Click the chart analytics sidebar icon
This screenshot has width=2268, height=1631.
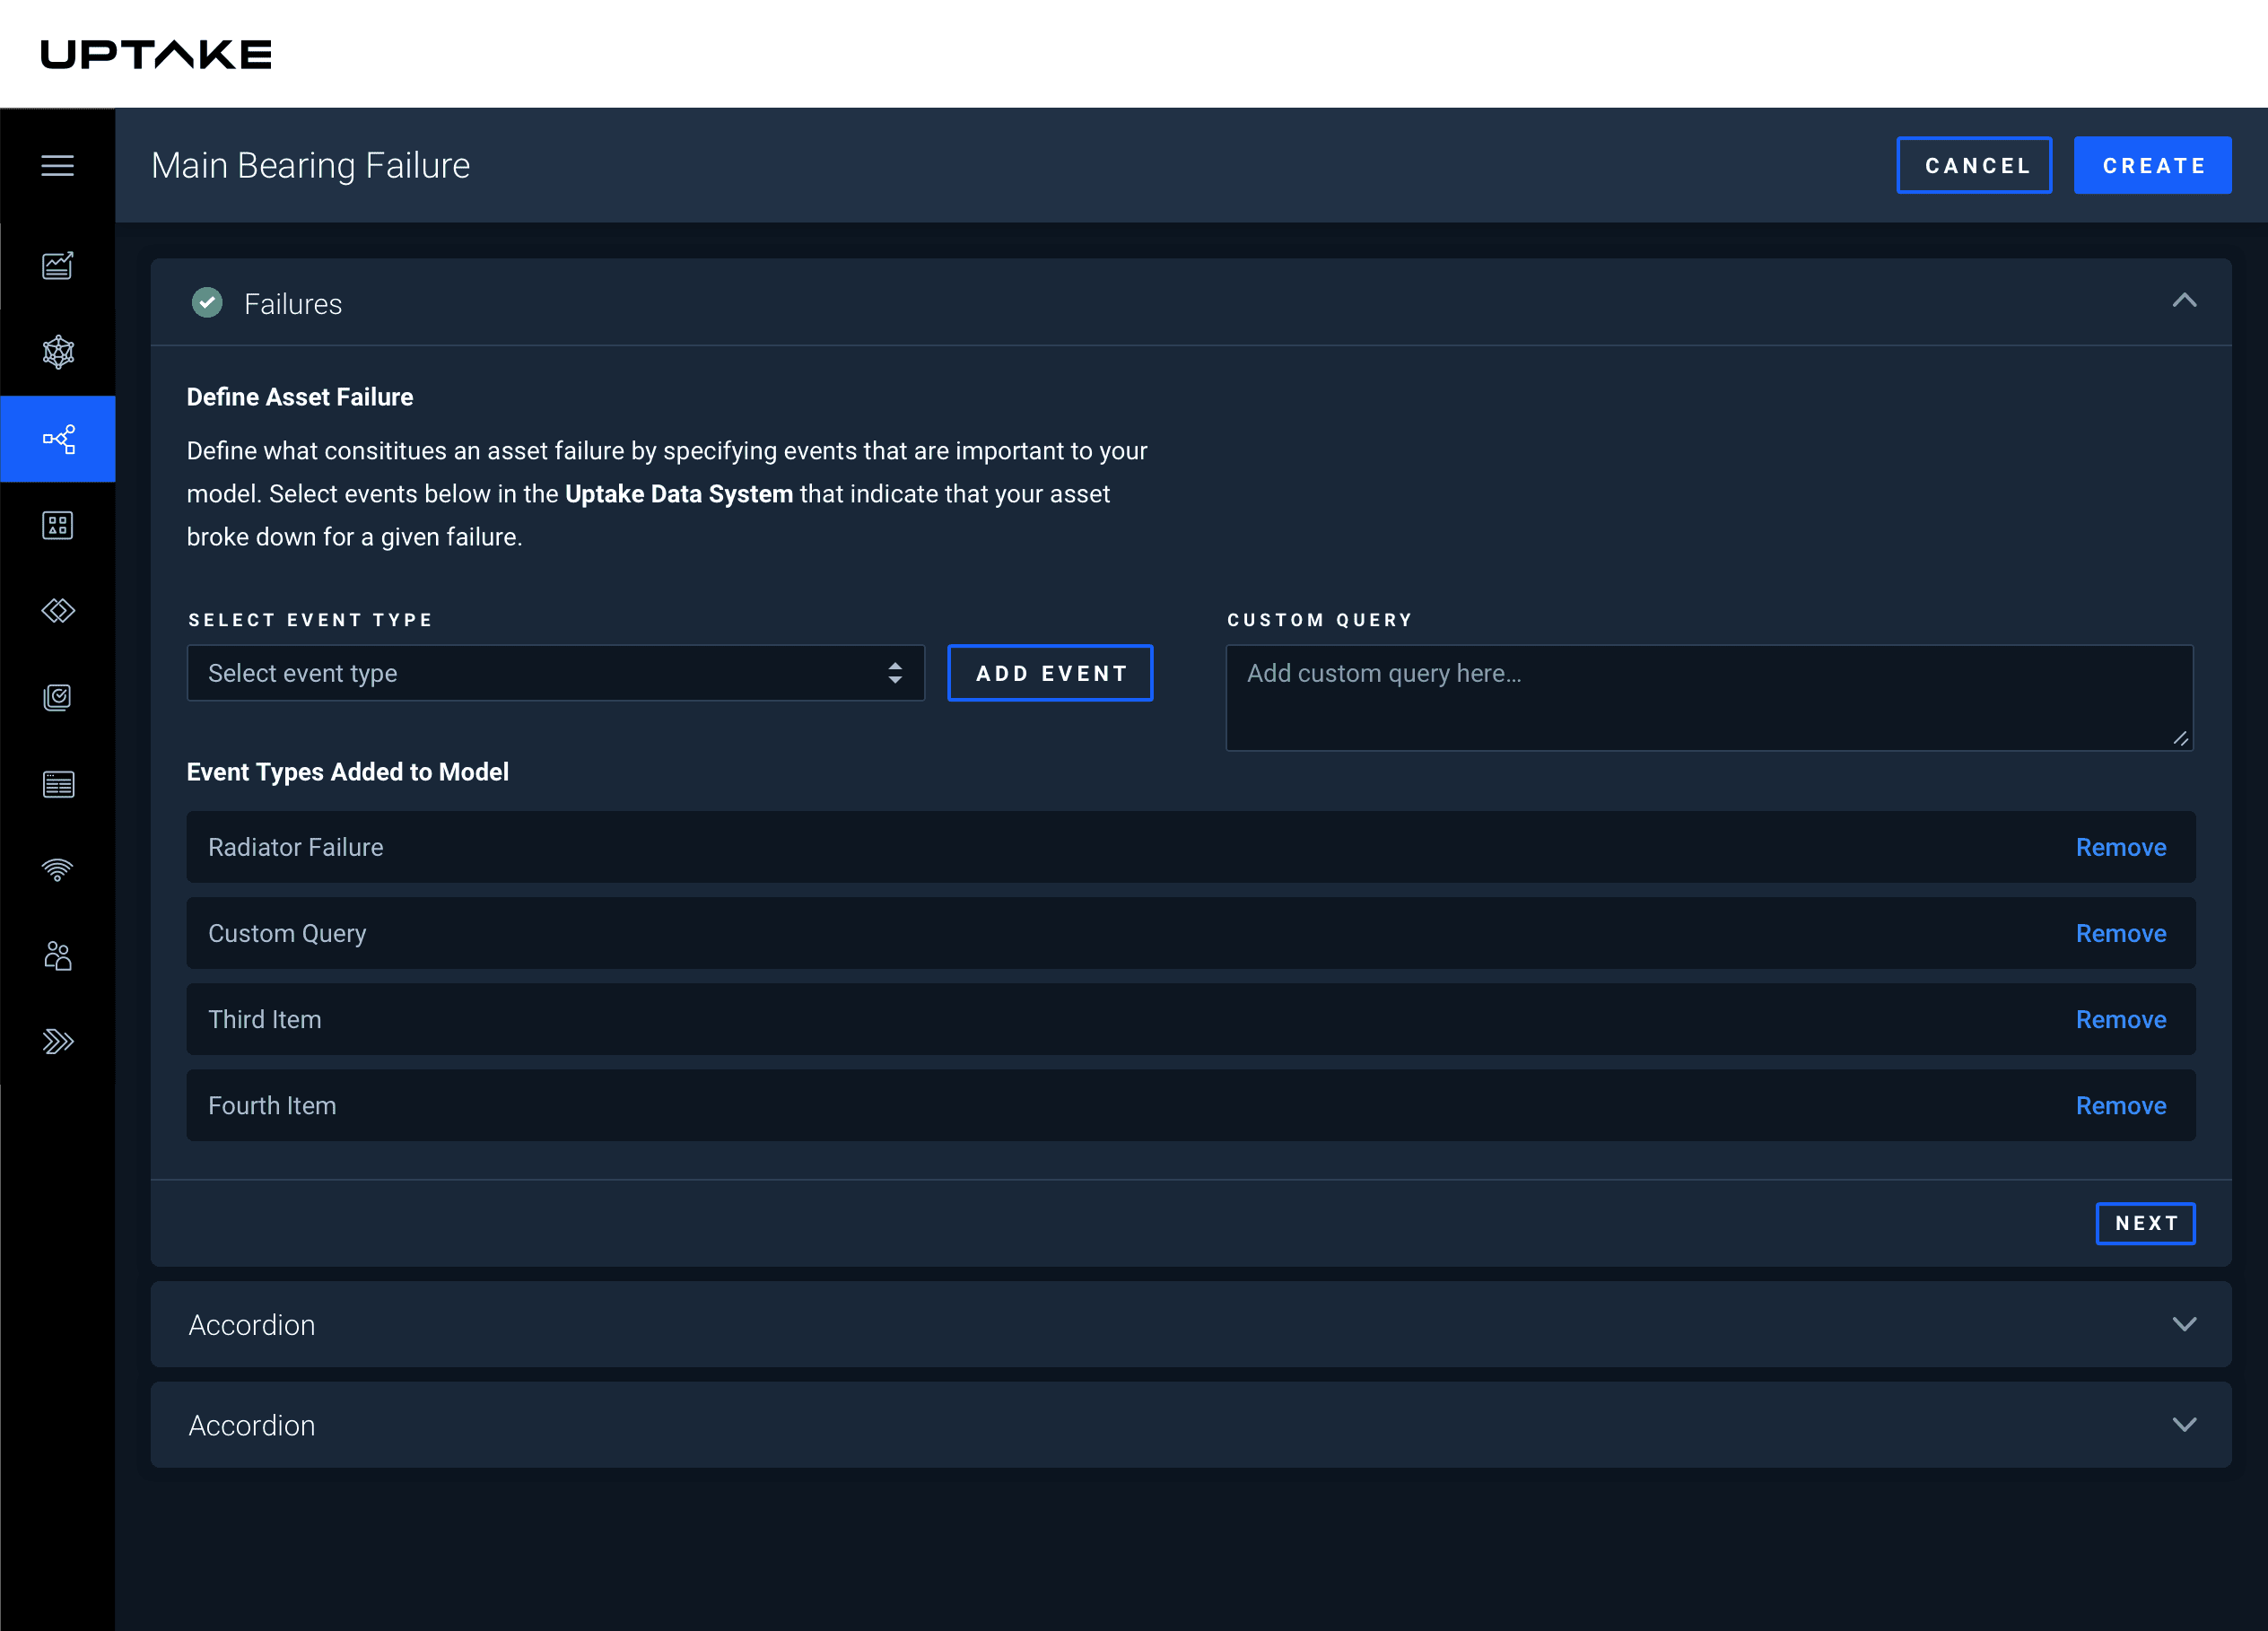[57, 266]
